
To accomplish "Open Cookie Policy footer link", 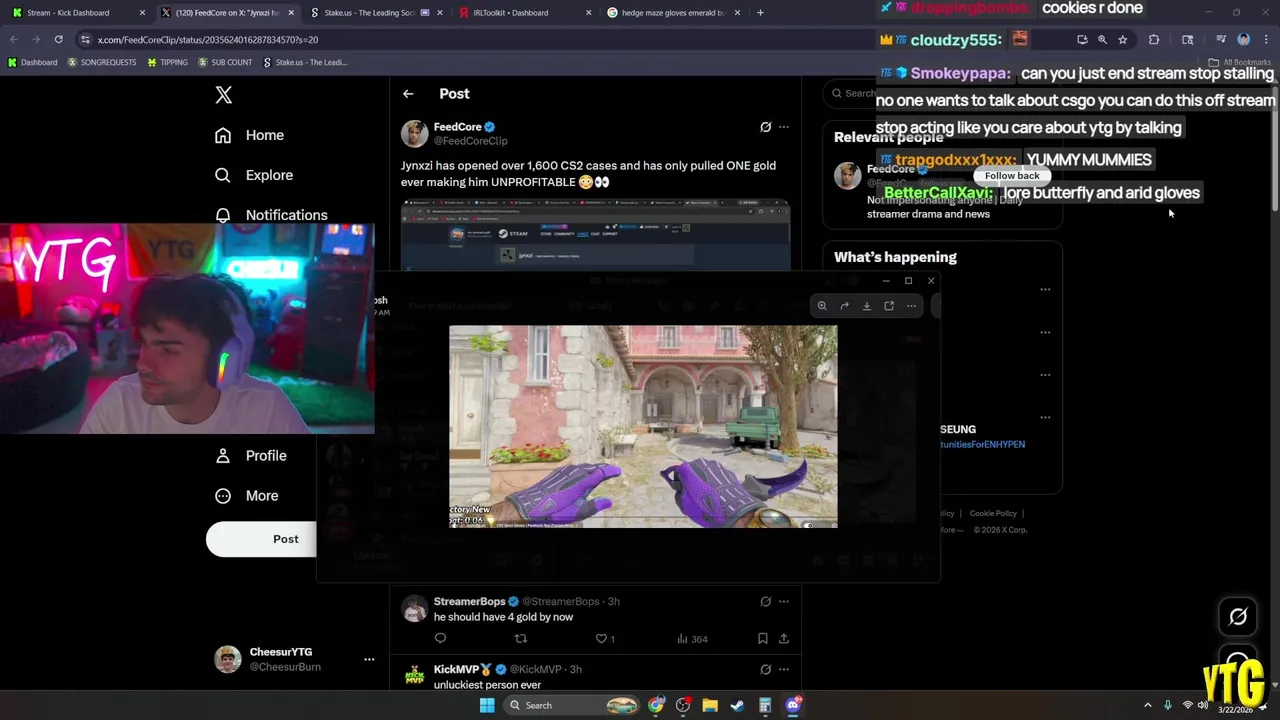I will [x=993, y=513].
